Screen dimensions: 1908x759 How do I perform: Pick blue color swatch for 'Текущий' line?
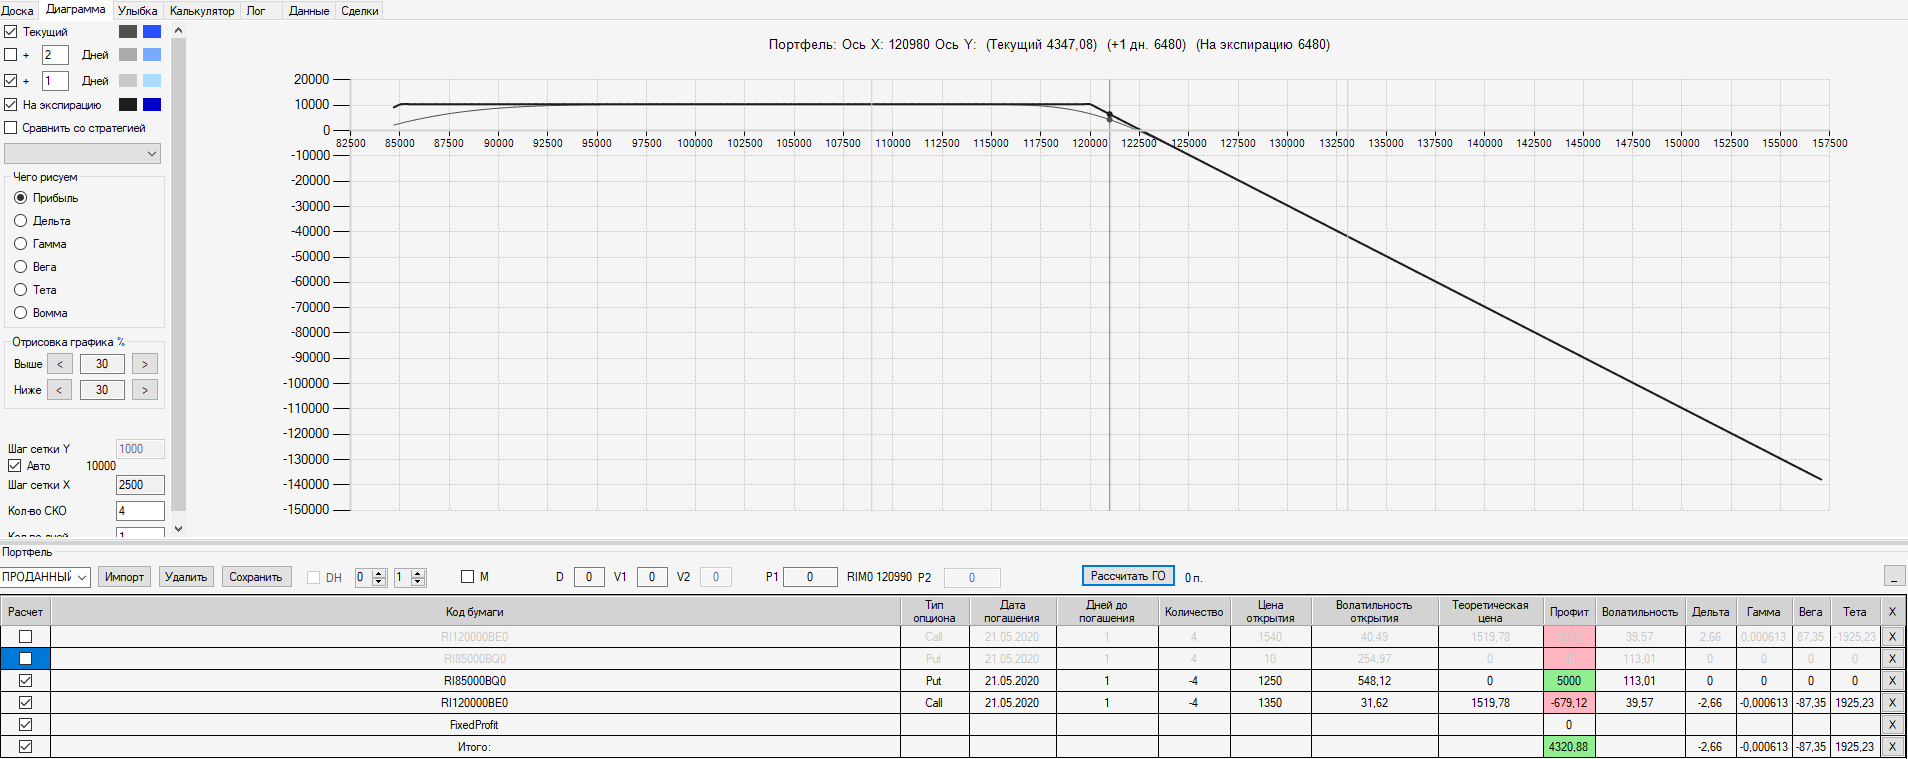pos(152,32)
